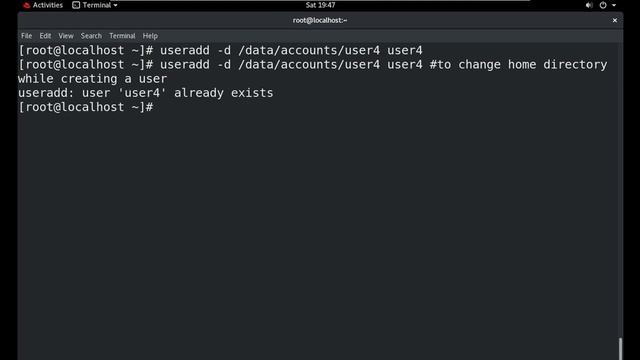The width and height of the screenshot is (640, 360).
Task: Open the Help menu
Action: 150,36
